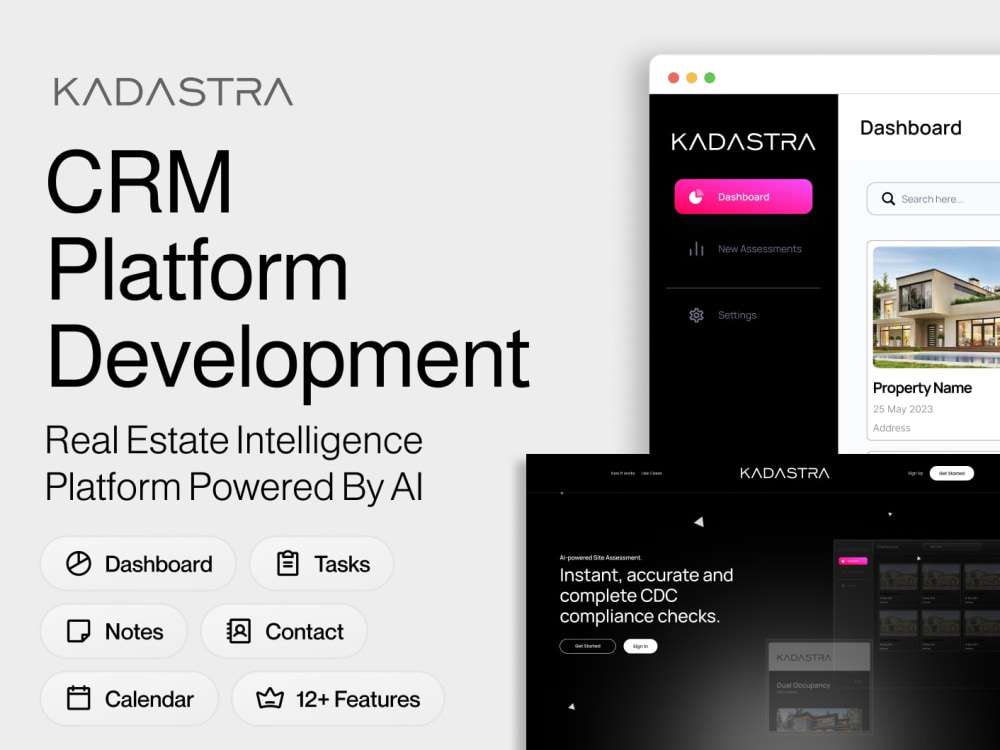Click Sign Up link in landing page header
The height and width of the screenshot is (750, 1000).
tap(915, 473)
